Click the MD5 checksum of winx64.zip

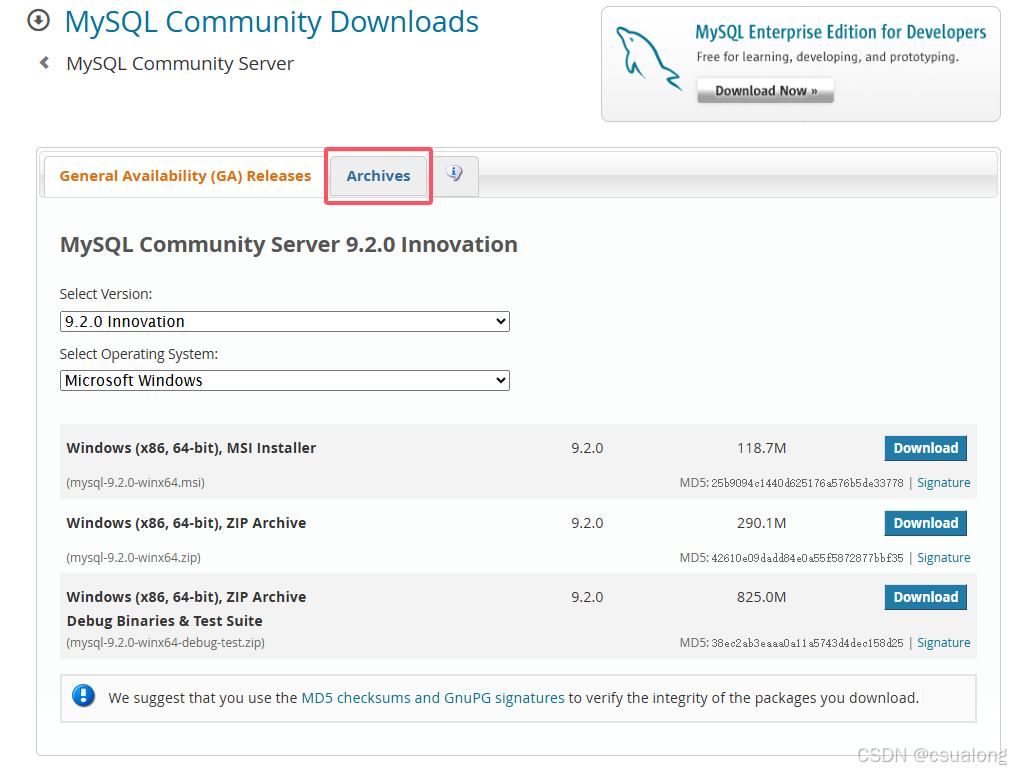807,558
